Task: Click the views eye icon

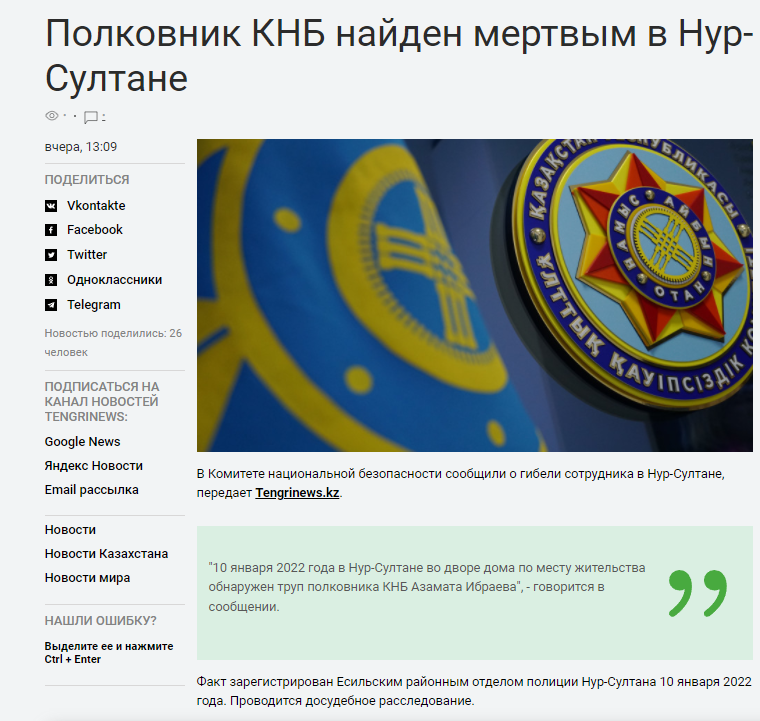Action: tap(51, 116)
